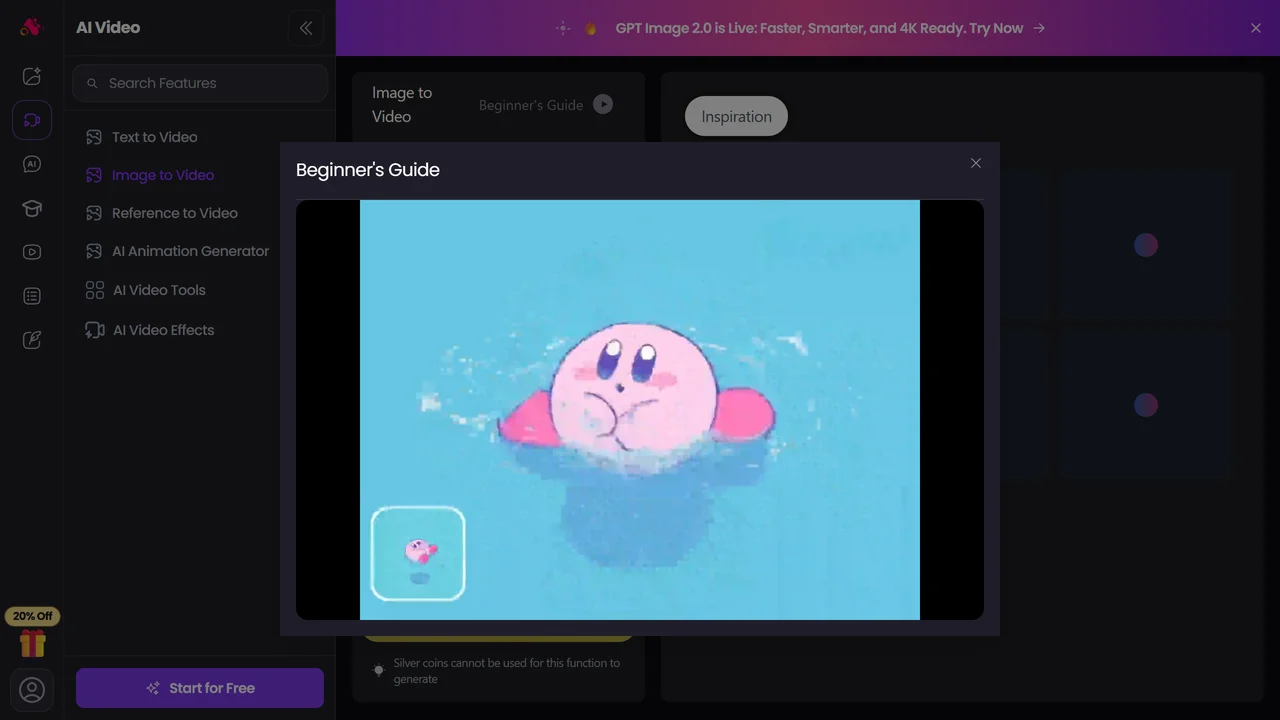Click the Beginner's Guide link in the panel header
Viewport: 1280px width, 720px height.
(531, 105)
